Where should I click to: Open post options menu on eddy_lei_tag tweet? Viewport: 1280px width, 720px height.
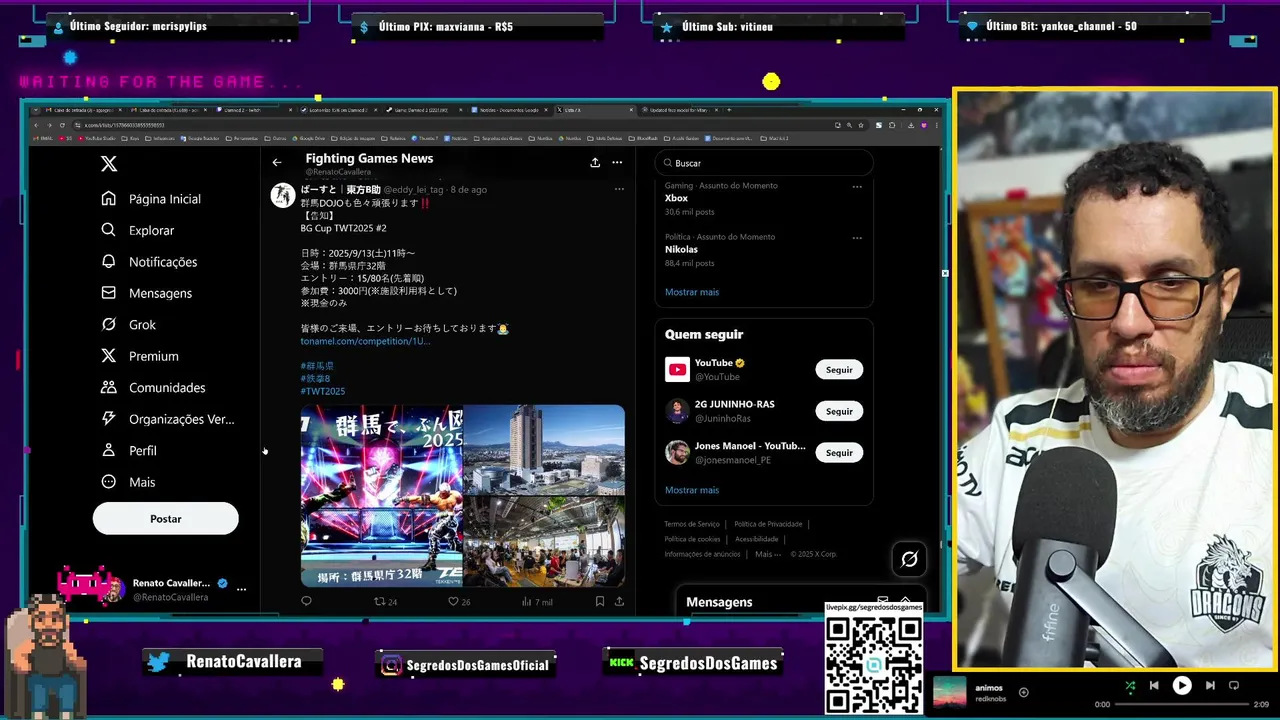click(619, 189)
